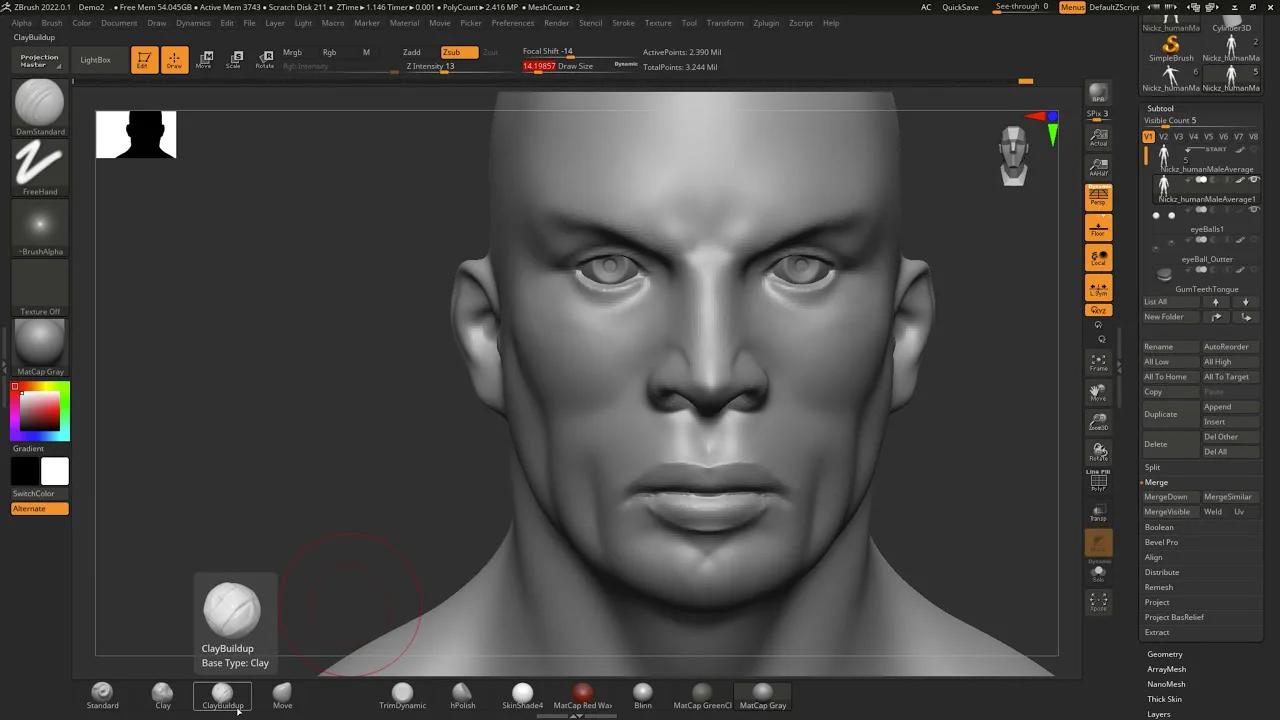The width and height of the screenshot is (1280, 720).
Task: Open the DamStandard brush picker
Action: click(x=40, y=107)
